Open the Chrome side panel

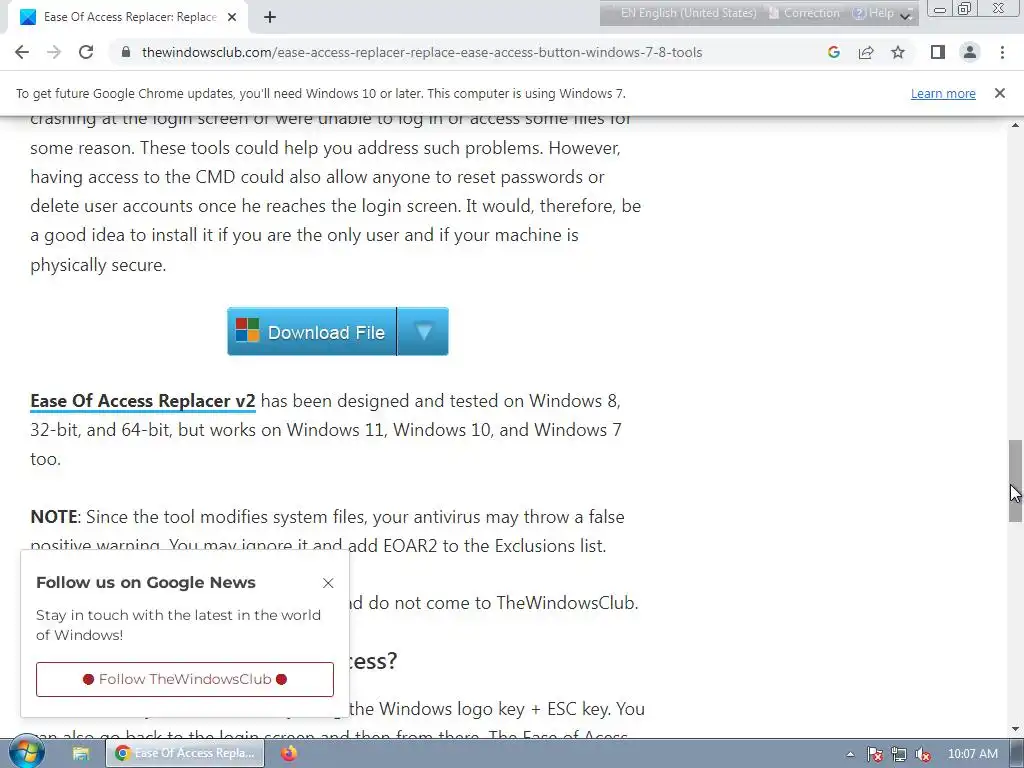pos(938,52)
